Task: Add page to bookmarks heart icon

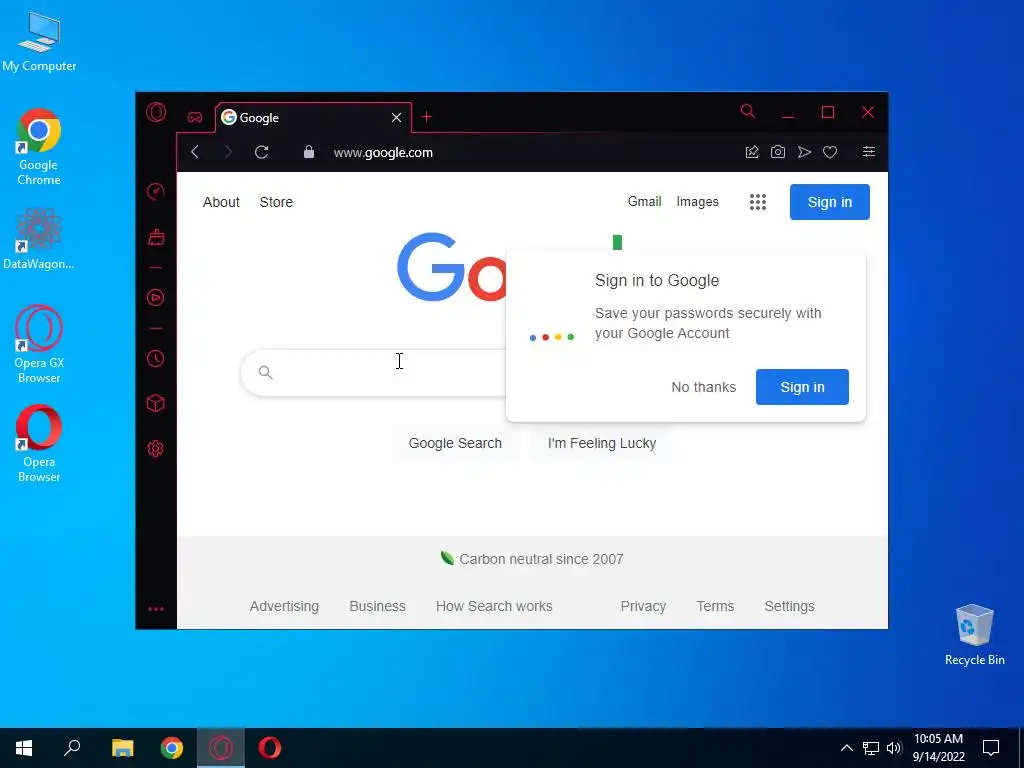Action: (x=829, y=152)
